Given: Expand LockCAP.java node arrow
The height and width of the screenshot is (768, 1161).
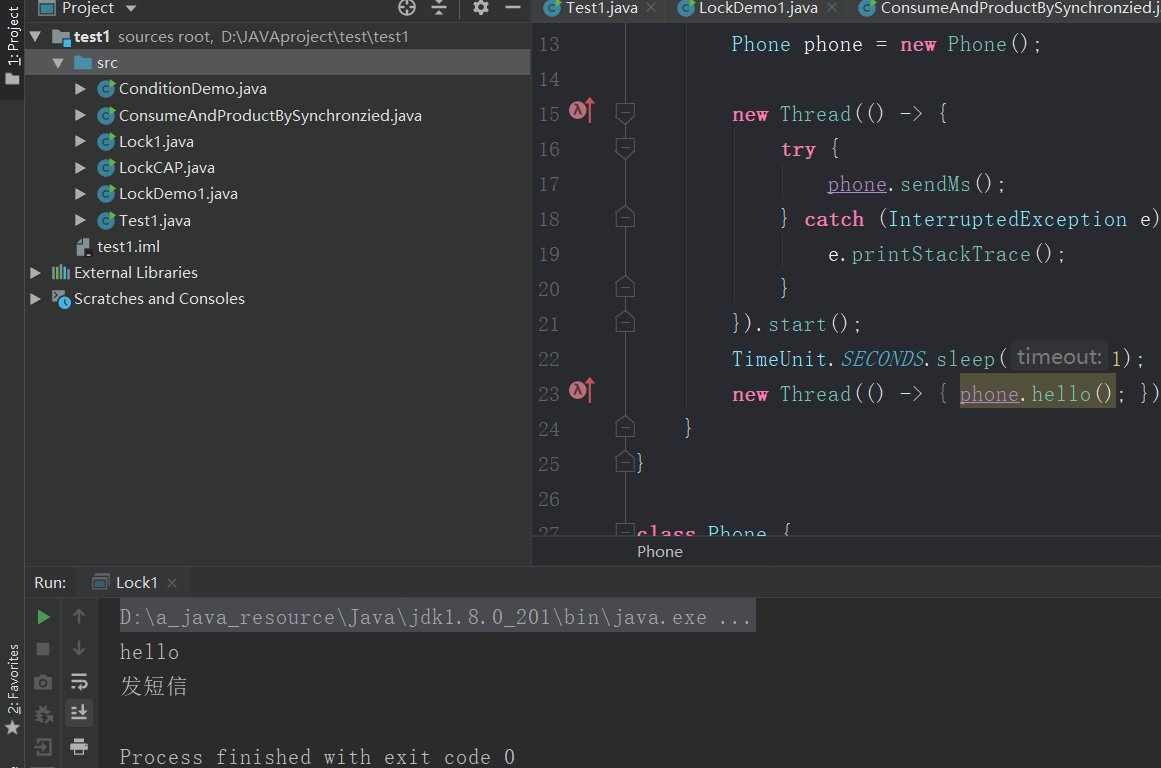Looking at the screenshot, I should tap(80, 168).
